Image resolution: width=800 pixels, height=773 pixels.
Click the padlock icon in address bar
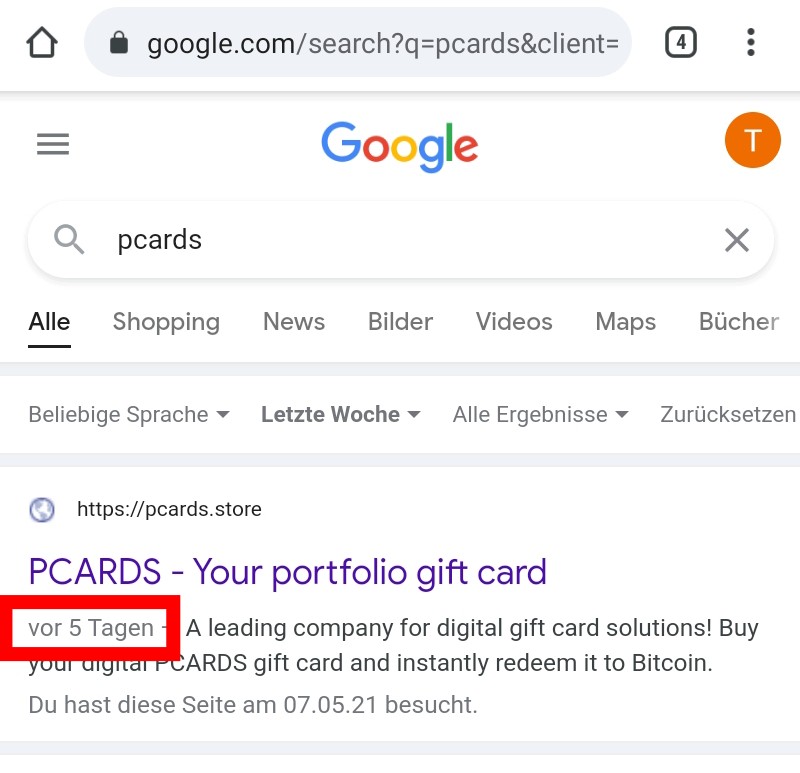pyautogui.click(x=120, y=43)
